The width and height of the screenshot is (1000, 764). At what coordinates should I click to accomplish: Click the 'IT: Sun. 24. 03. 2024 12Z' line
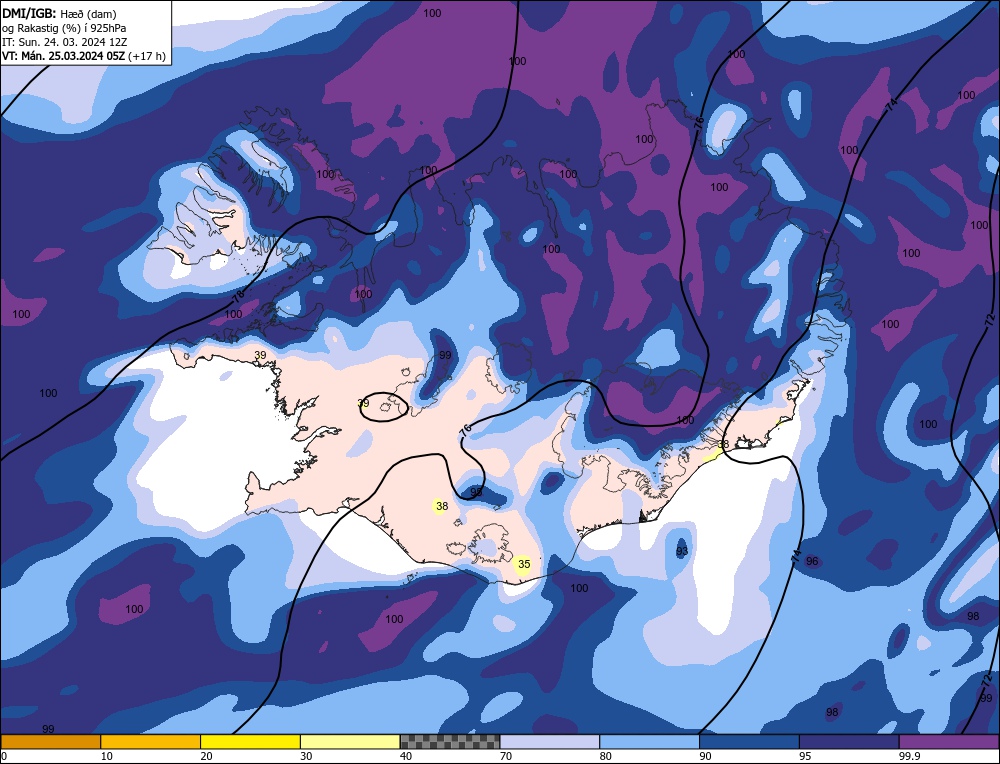(x=64, y=42)
